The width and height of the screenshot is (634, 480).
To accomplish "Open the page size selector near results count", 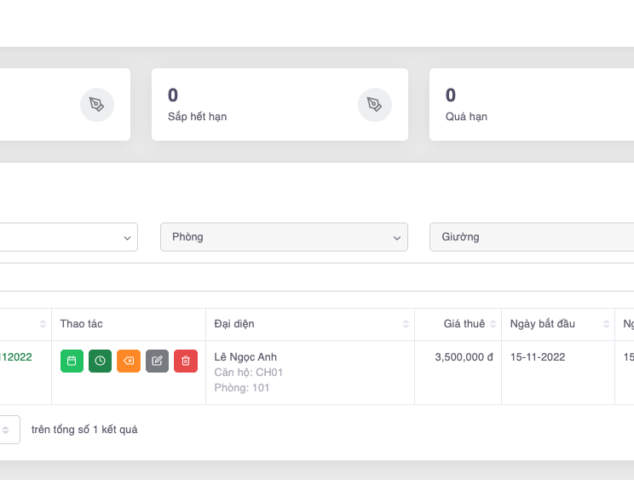I will coord(8,430).
